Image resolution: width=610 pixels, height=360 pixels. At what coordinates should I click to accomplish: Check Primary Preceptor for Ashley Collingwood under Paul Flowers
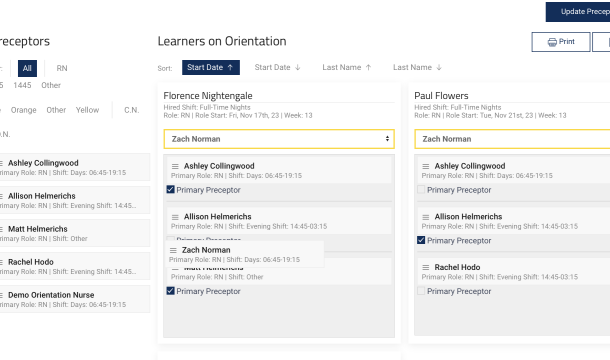[421, 190]
